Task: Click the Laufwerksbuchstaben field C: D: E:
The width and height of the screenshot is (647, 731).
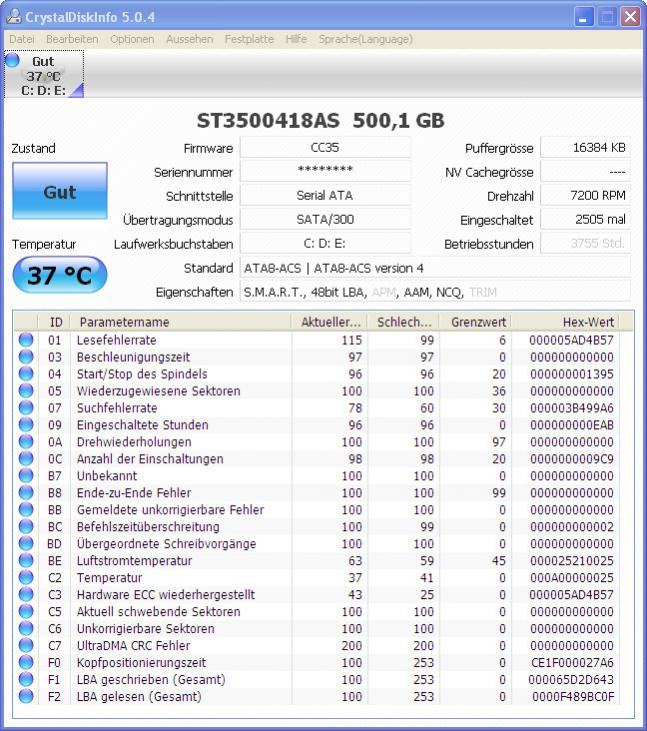Action: coord(325,243)
